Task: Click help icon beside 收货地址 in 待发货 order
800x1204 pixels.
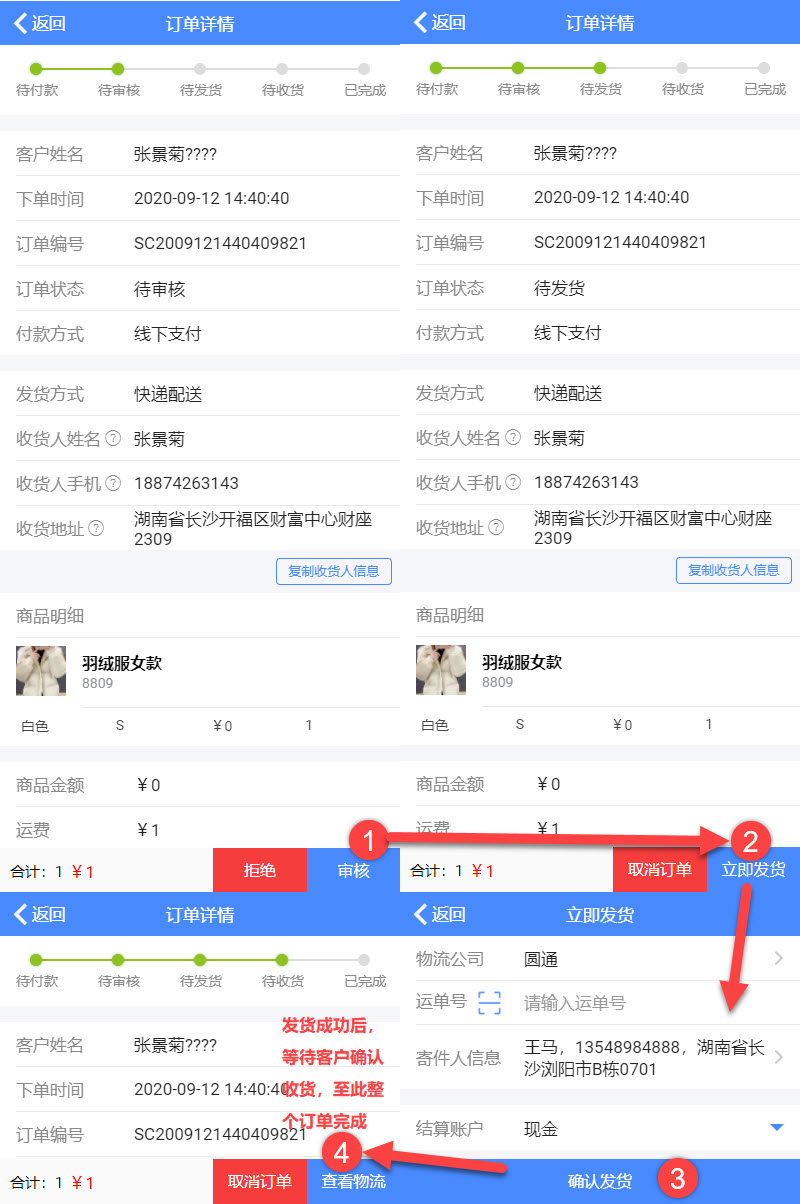Action: (x=496, y=527)
